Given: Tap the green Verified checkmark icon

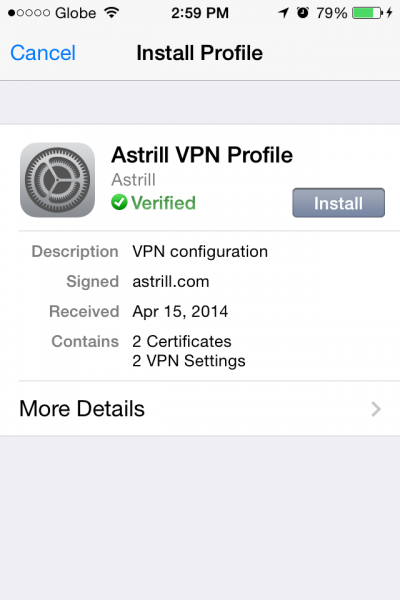Looking at the screenshot, I should (x=119, y=202).
